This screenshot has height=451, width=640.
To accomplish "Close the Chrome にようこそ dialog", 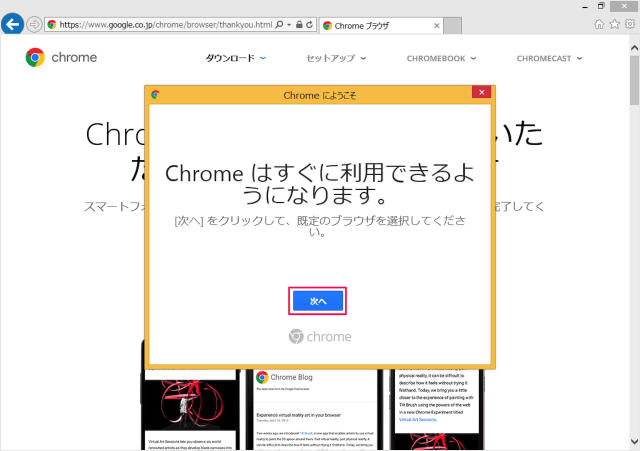I will pos(481,94).
